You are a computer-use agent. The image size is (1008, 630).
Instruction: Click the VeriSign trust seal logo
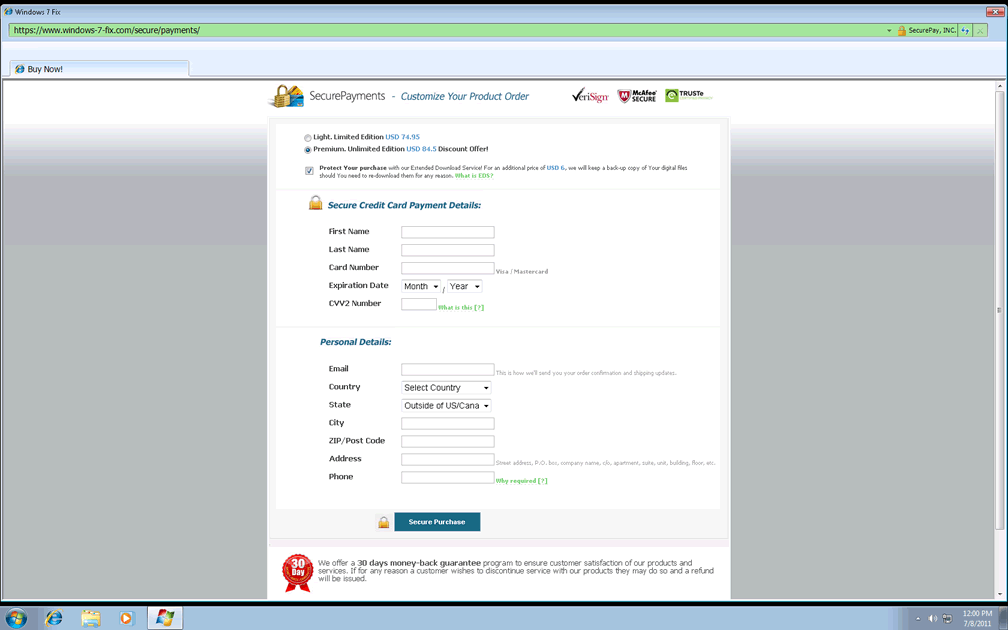click(x=590, y=96)
